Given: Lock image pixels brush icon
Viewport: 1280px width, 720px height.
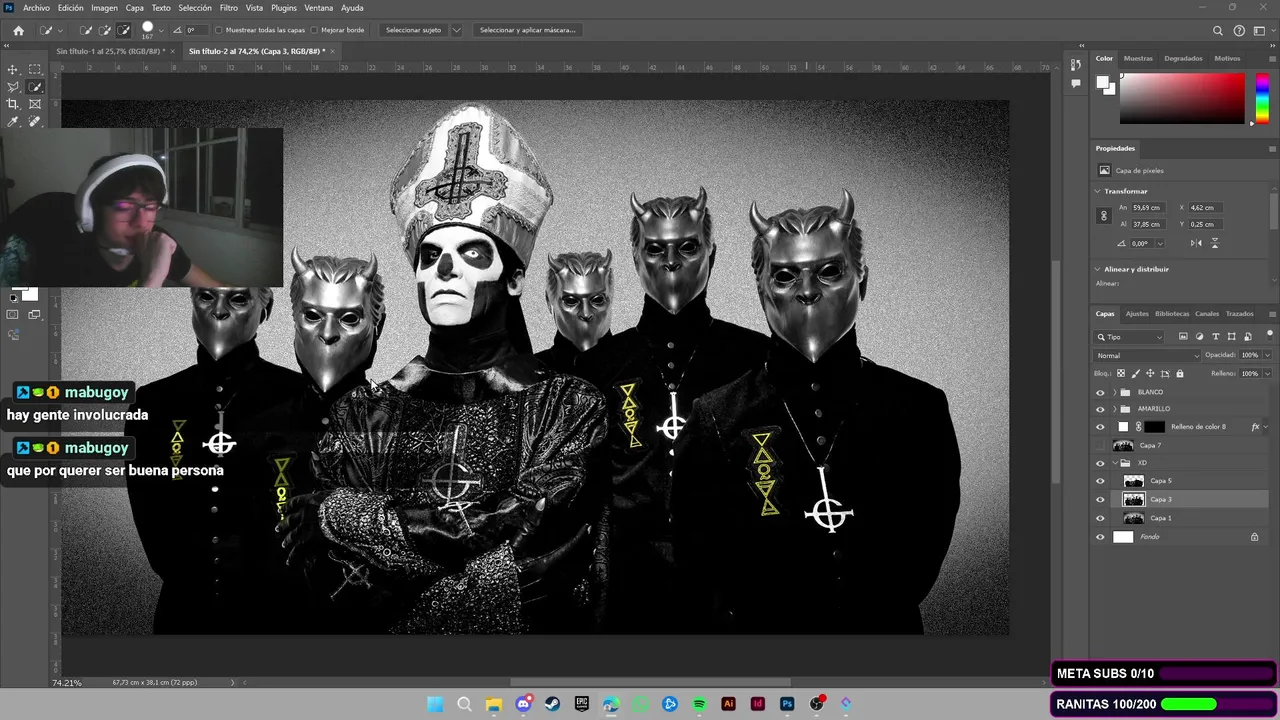Looking at the screenshot, I should click(1135, 373).
